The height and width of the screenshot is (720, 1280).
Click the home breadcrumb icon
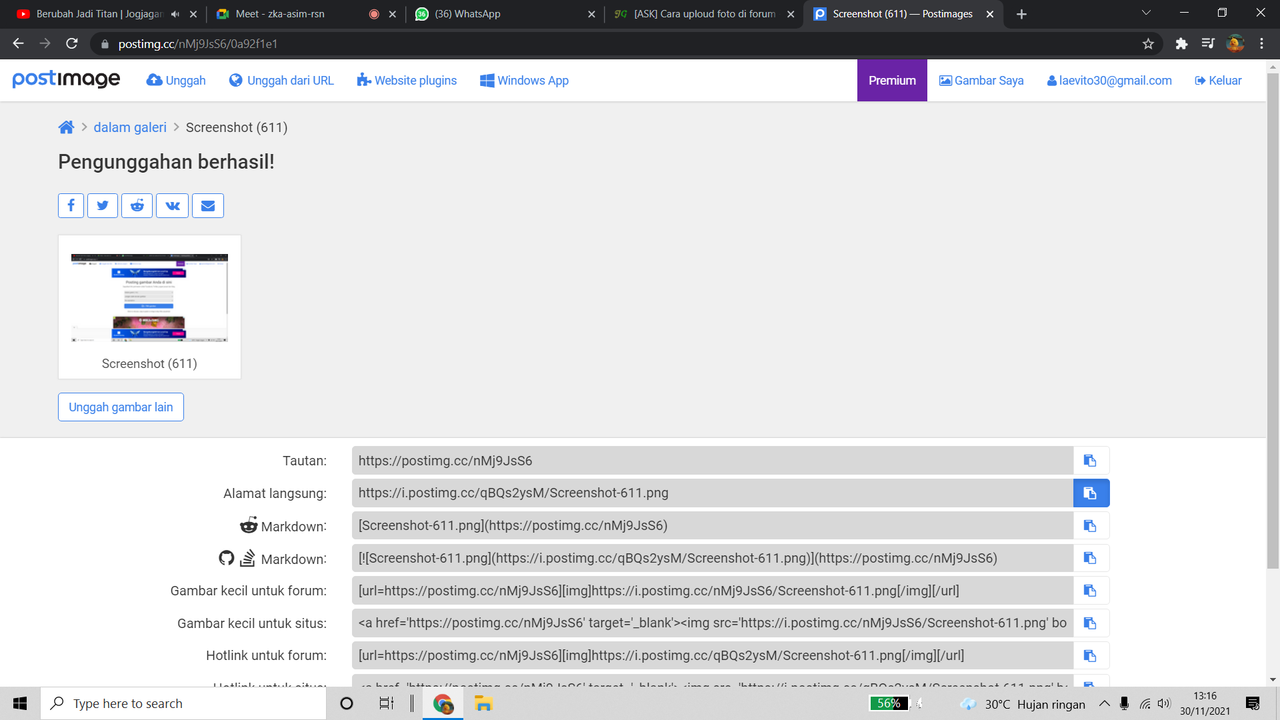(66, 127)
